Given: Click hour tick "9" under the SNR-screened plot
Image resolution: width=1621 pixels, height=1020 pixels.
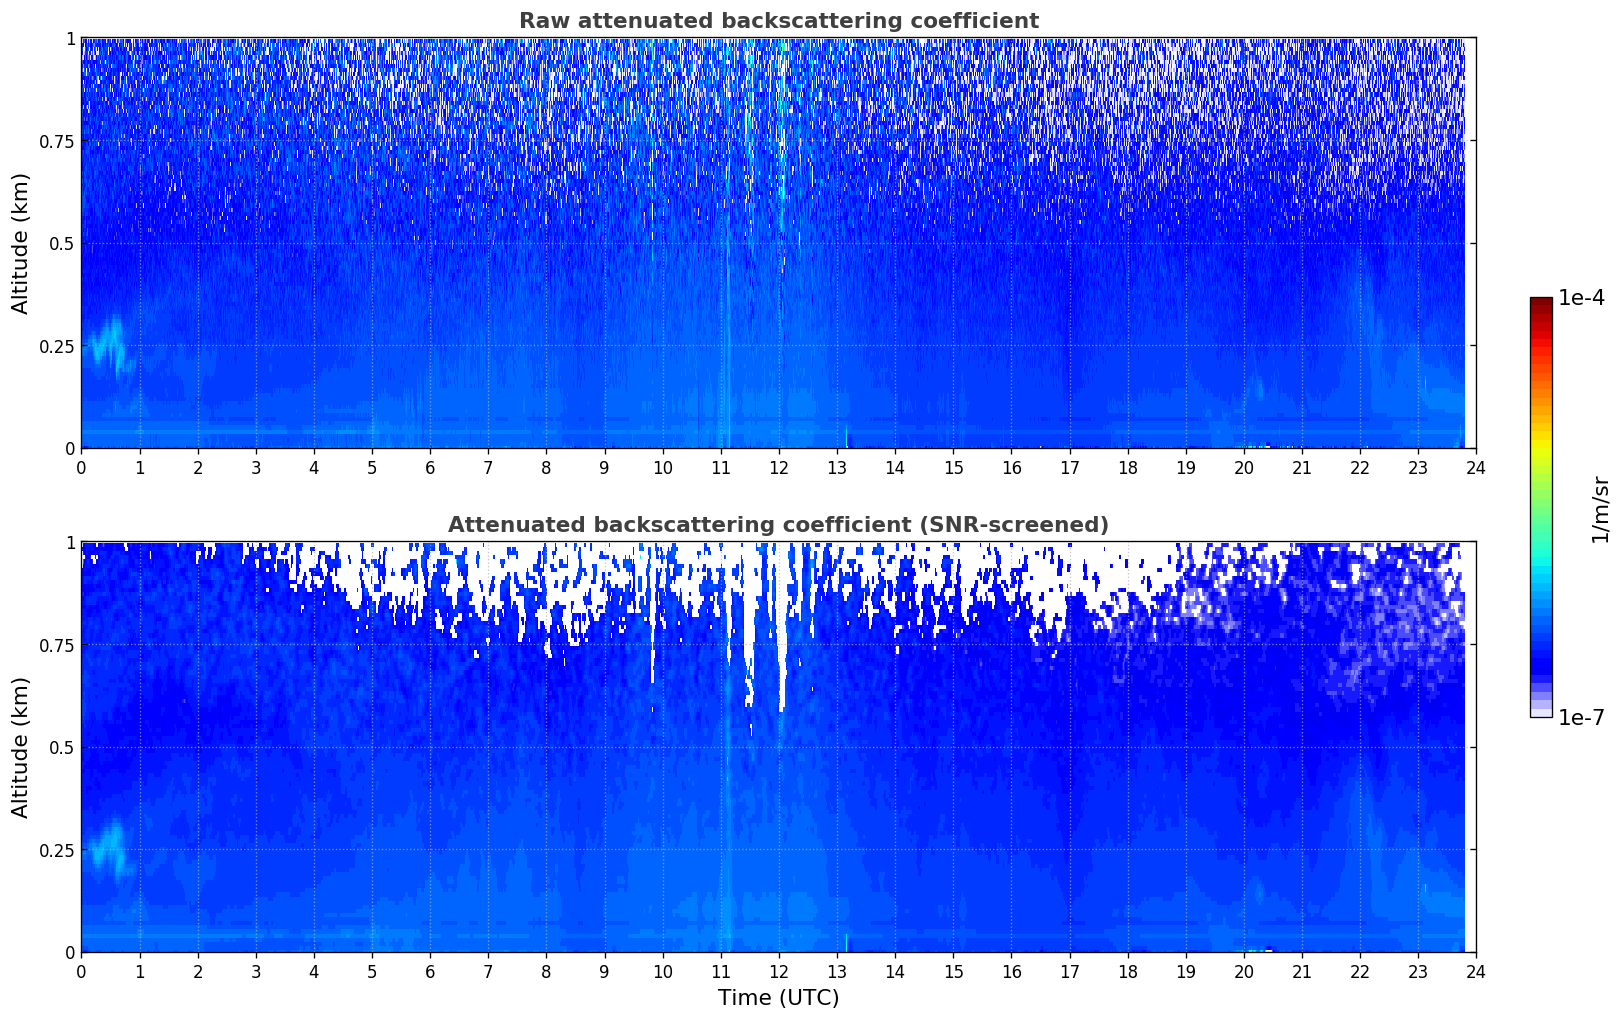Looking at the screenshot, I should (604, 971).
